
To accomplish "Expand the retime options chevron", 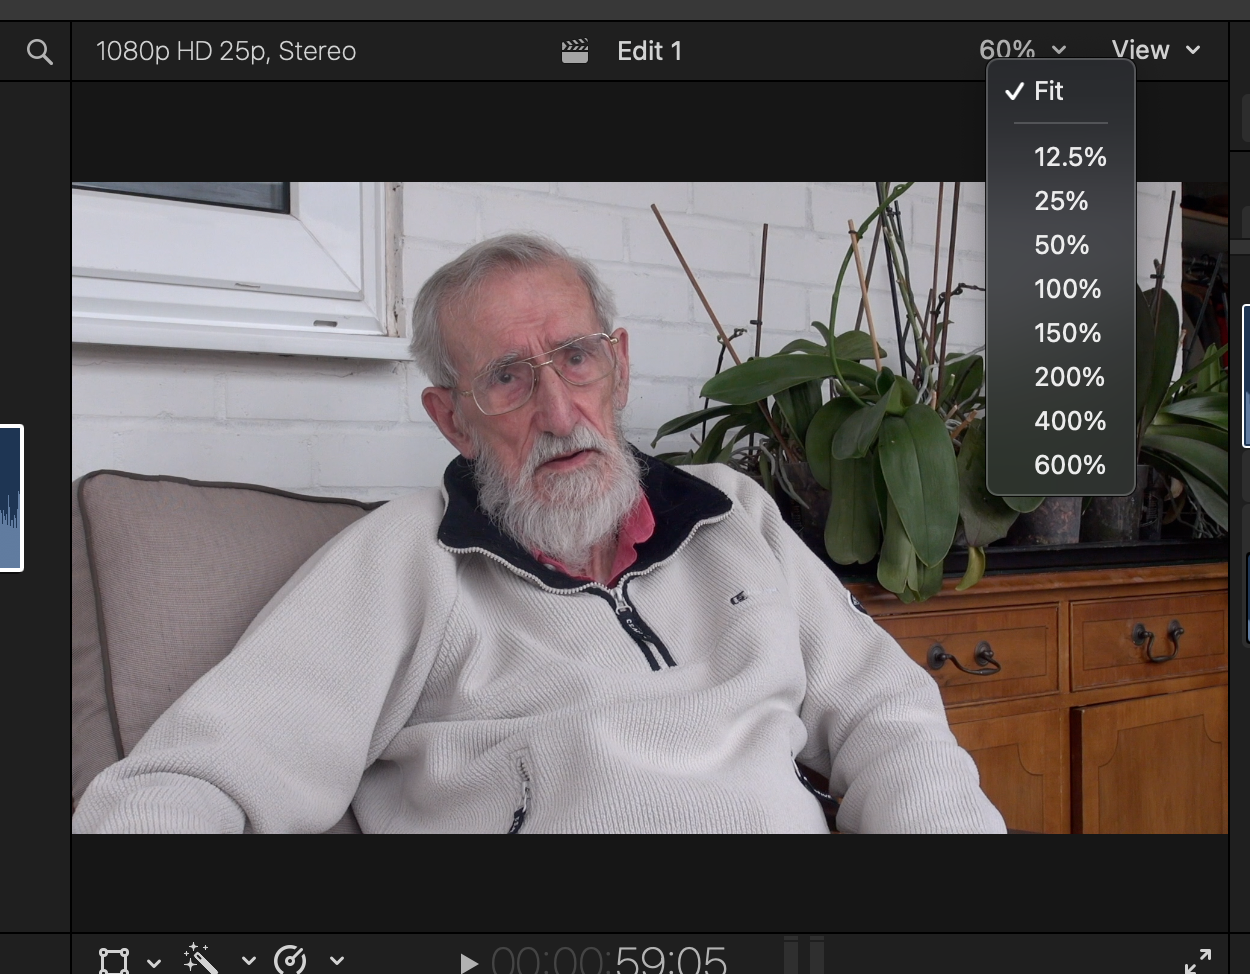I will (x=337, y=961).
